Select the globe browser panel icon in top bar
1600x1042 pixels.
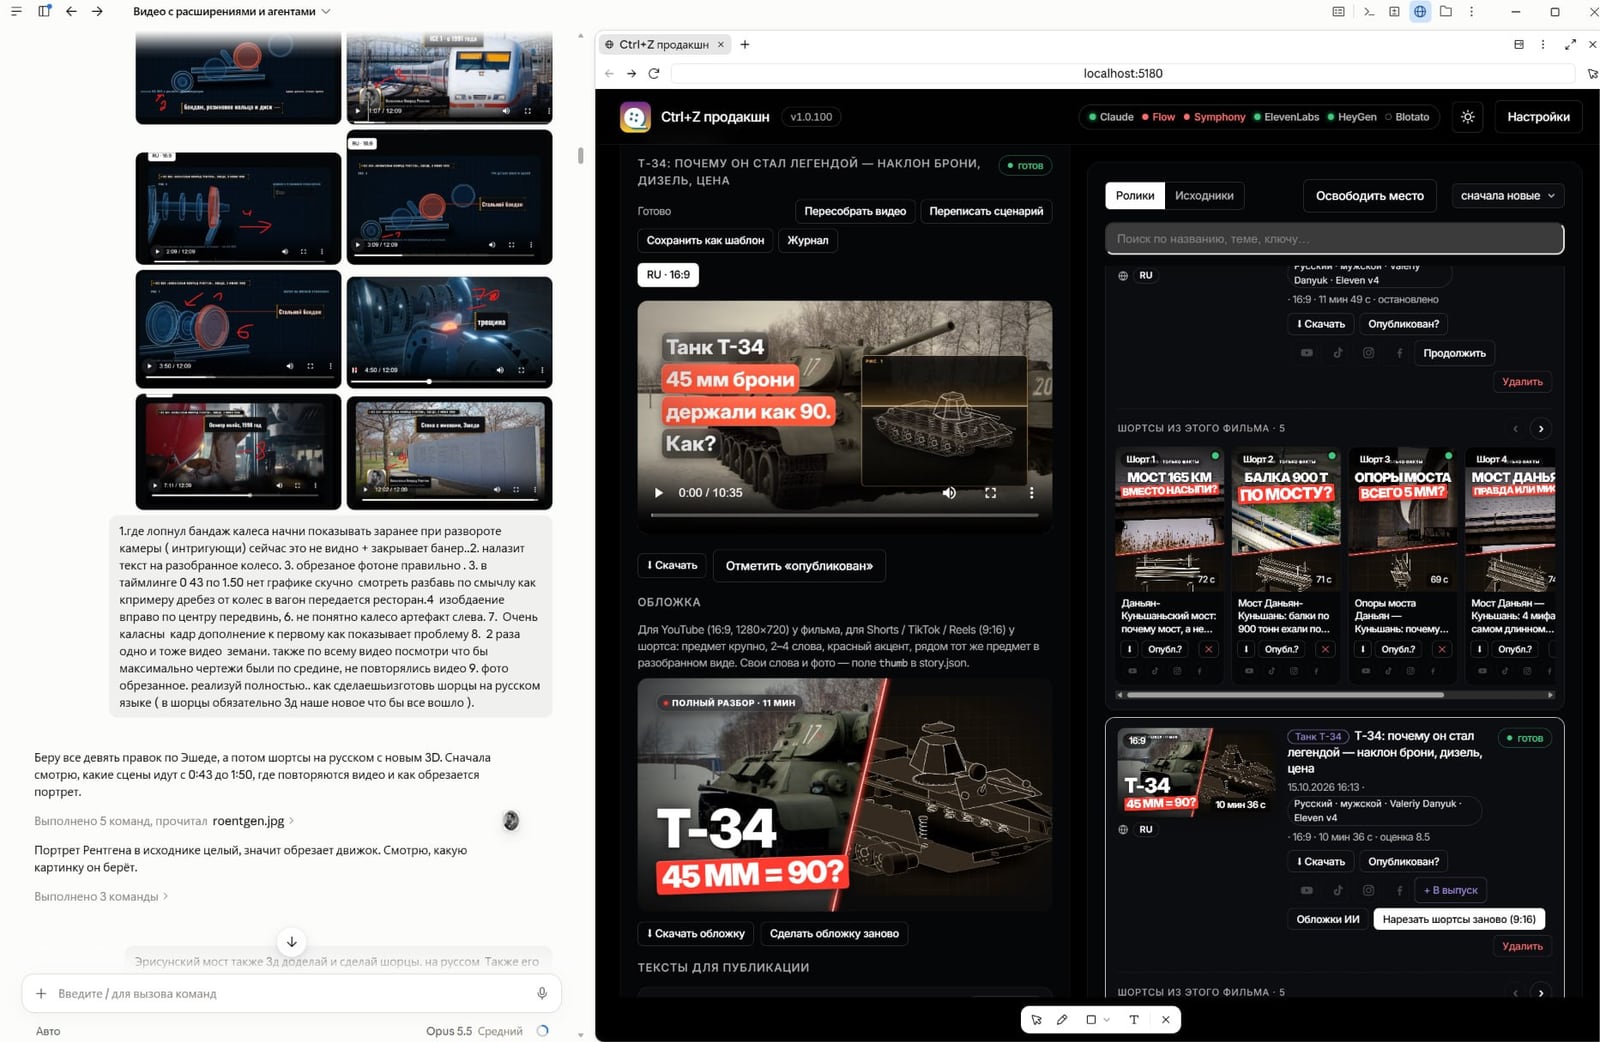click(1420, 12)
